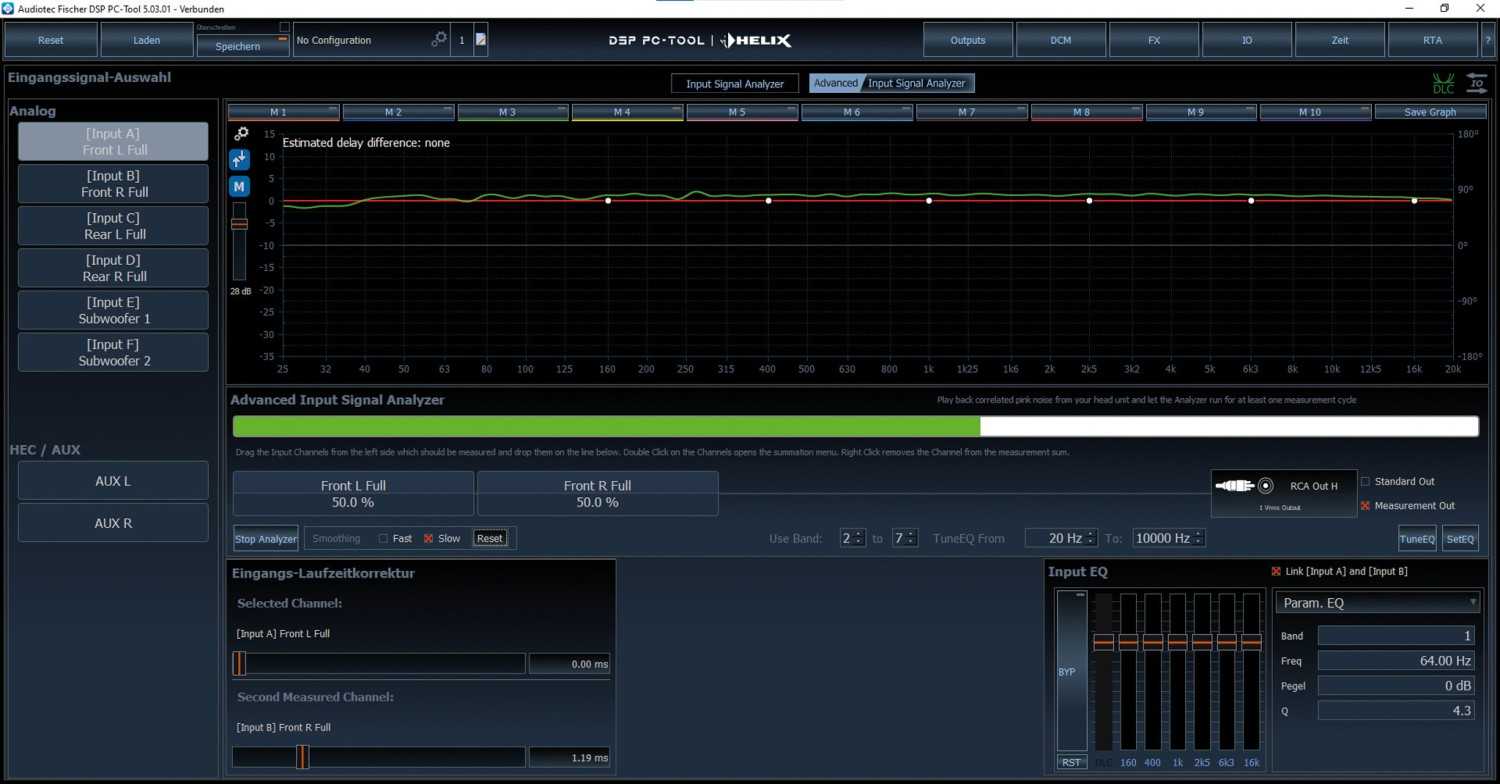The height and width of the screenshot is (784, 1500).
Task: Select the white EQ point at 1k
Action: coord(929,201)
